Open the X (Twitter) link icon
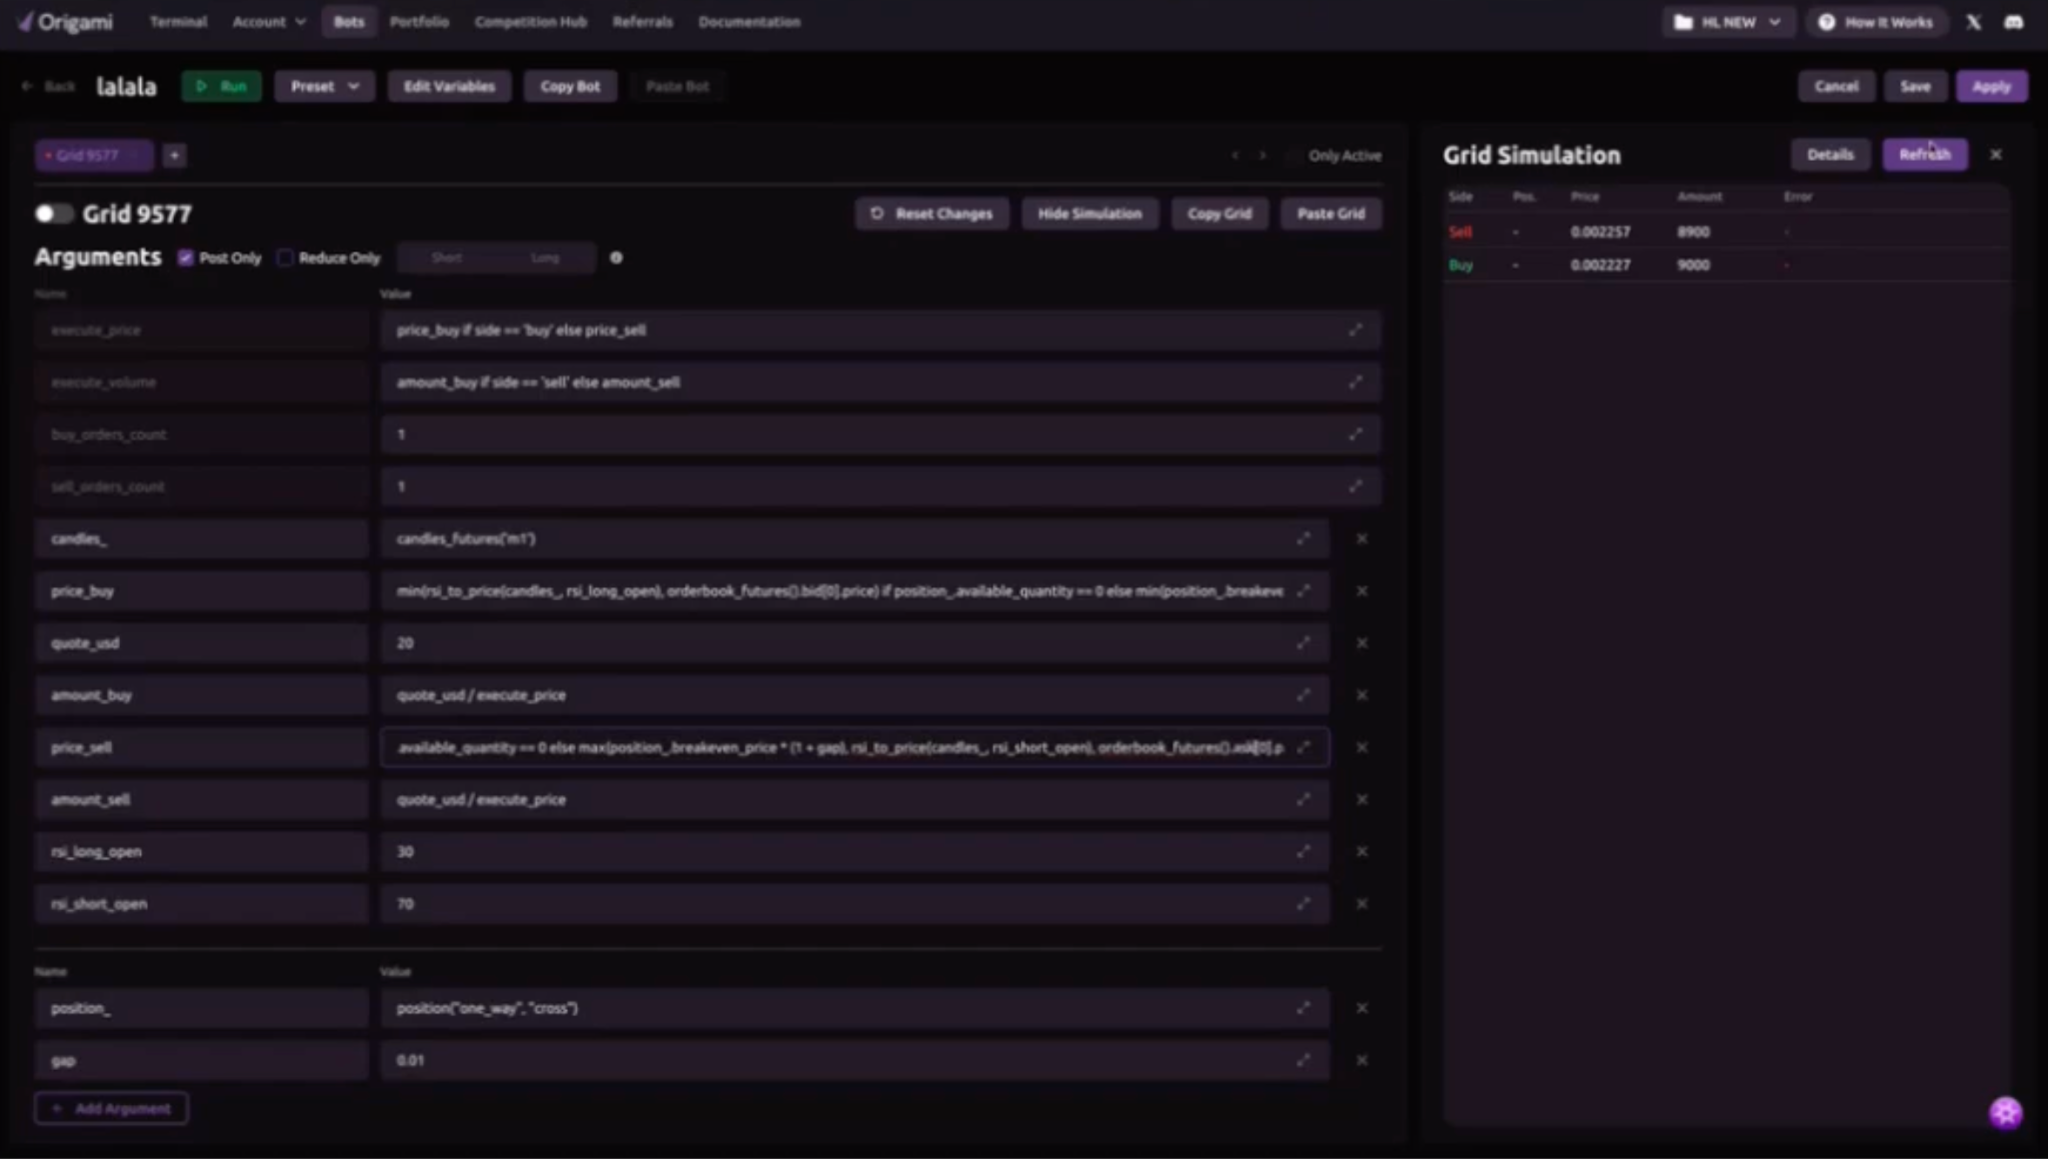Image resolution: width=2048 pixels, height=1159 pixels. 1973,22
